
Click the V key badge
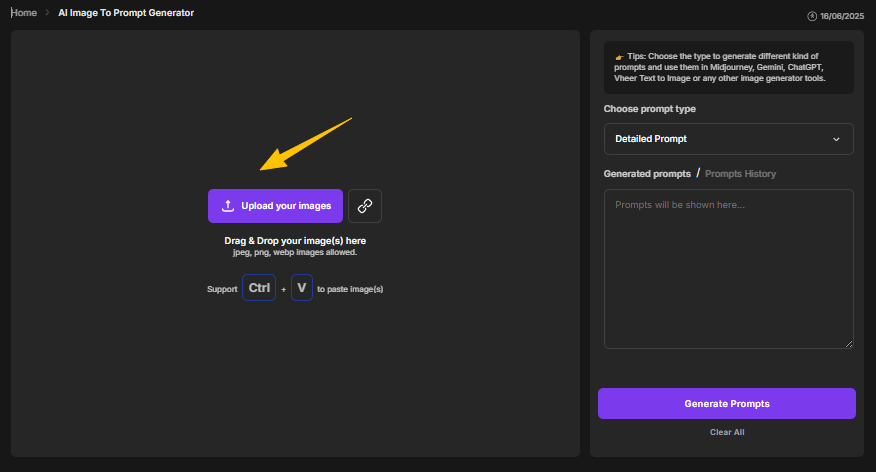tap(302, 288)
